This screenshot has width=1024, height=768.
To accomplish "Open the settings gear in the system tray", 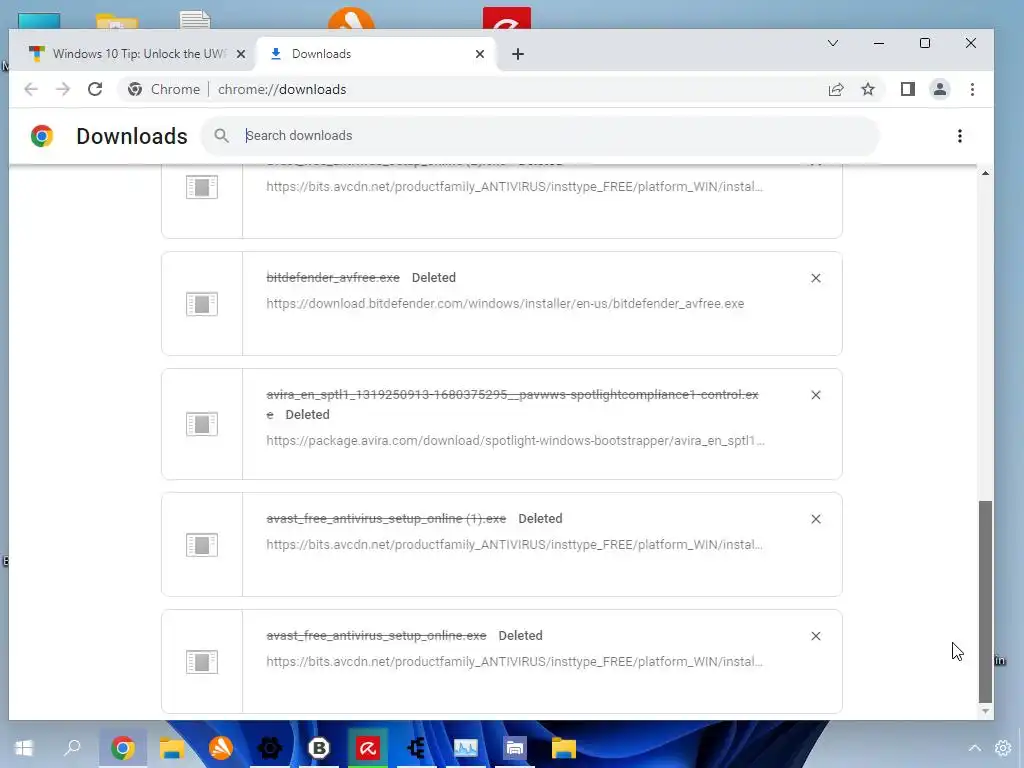I will (1003, 748).
